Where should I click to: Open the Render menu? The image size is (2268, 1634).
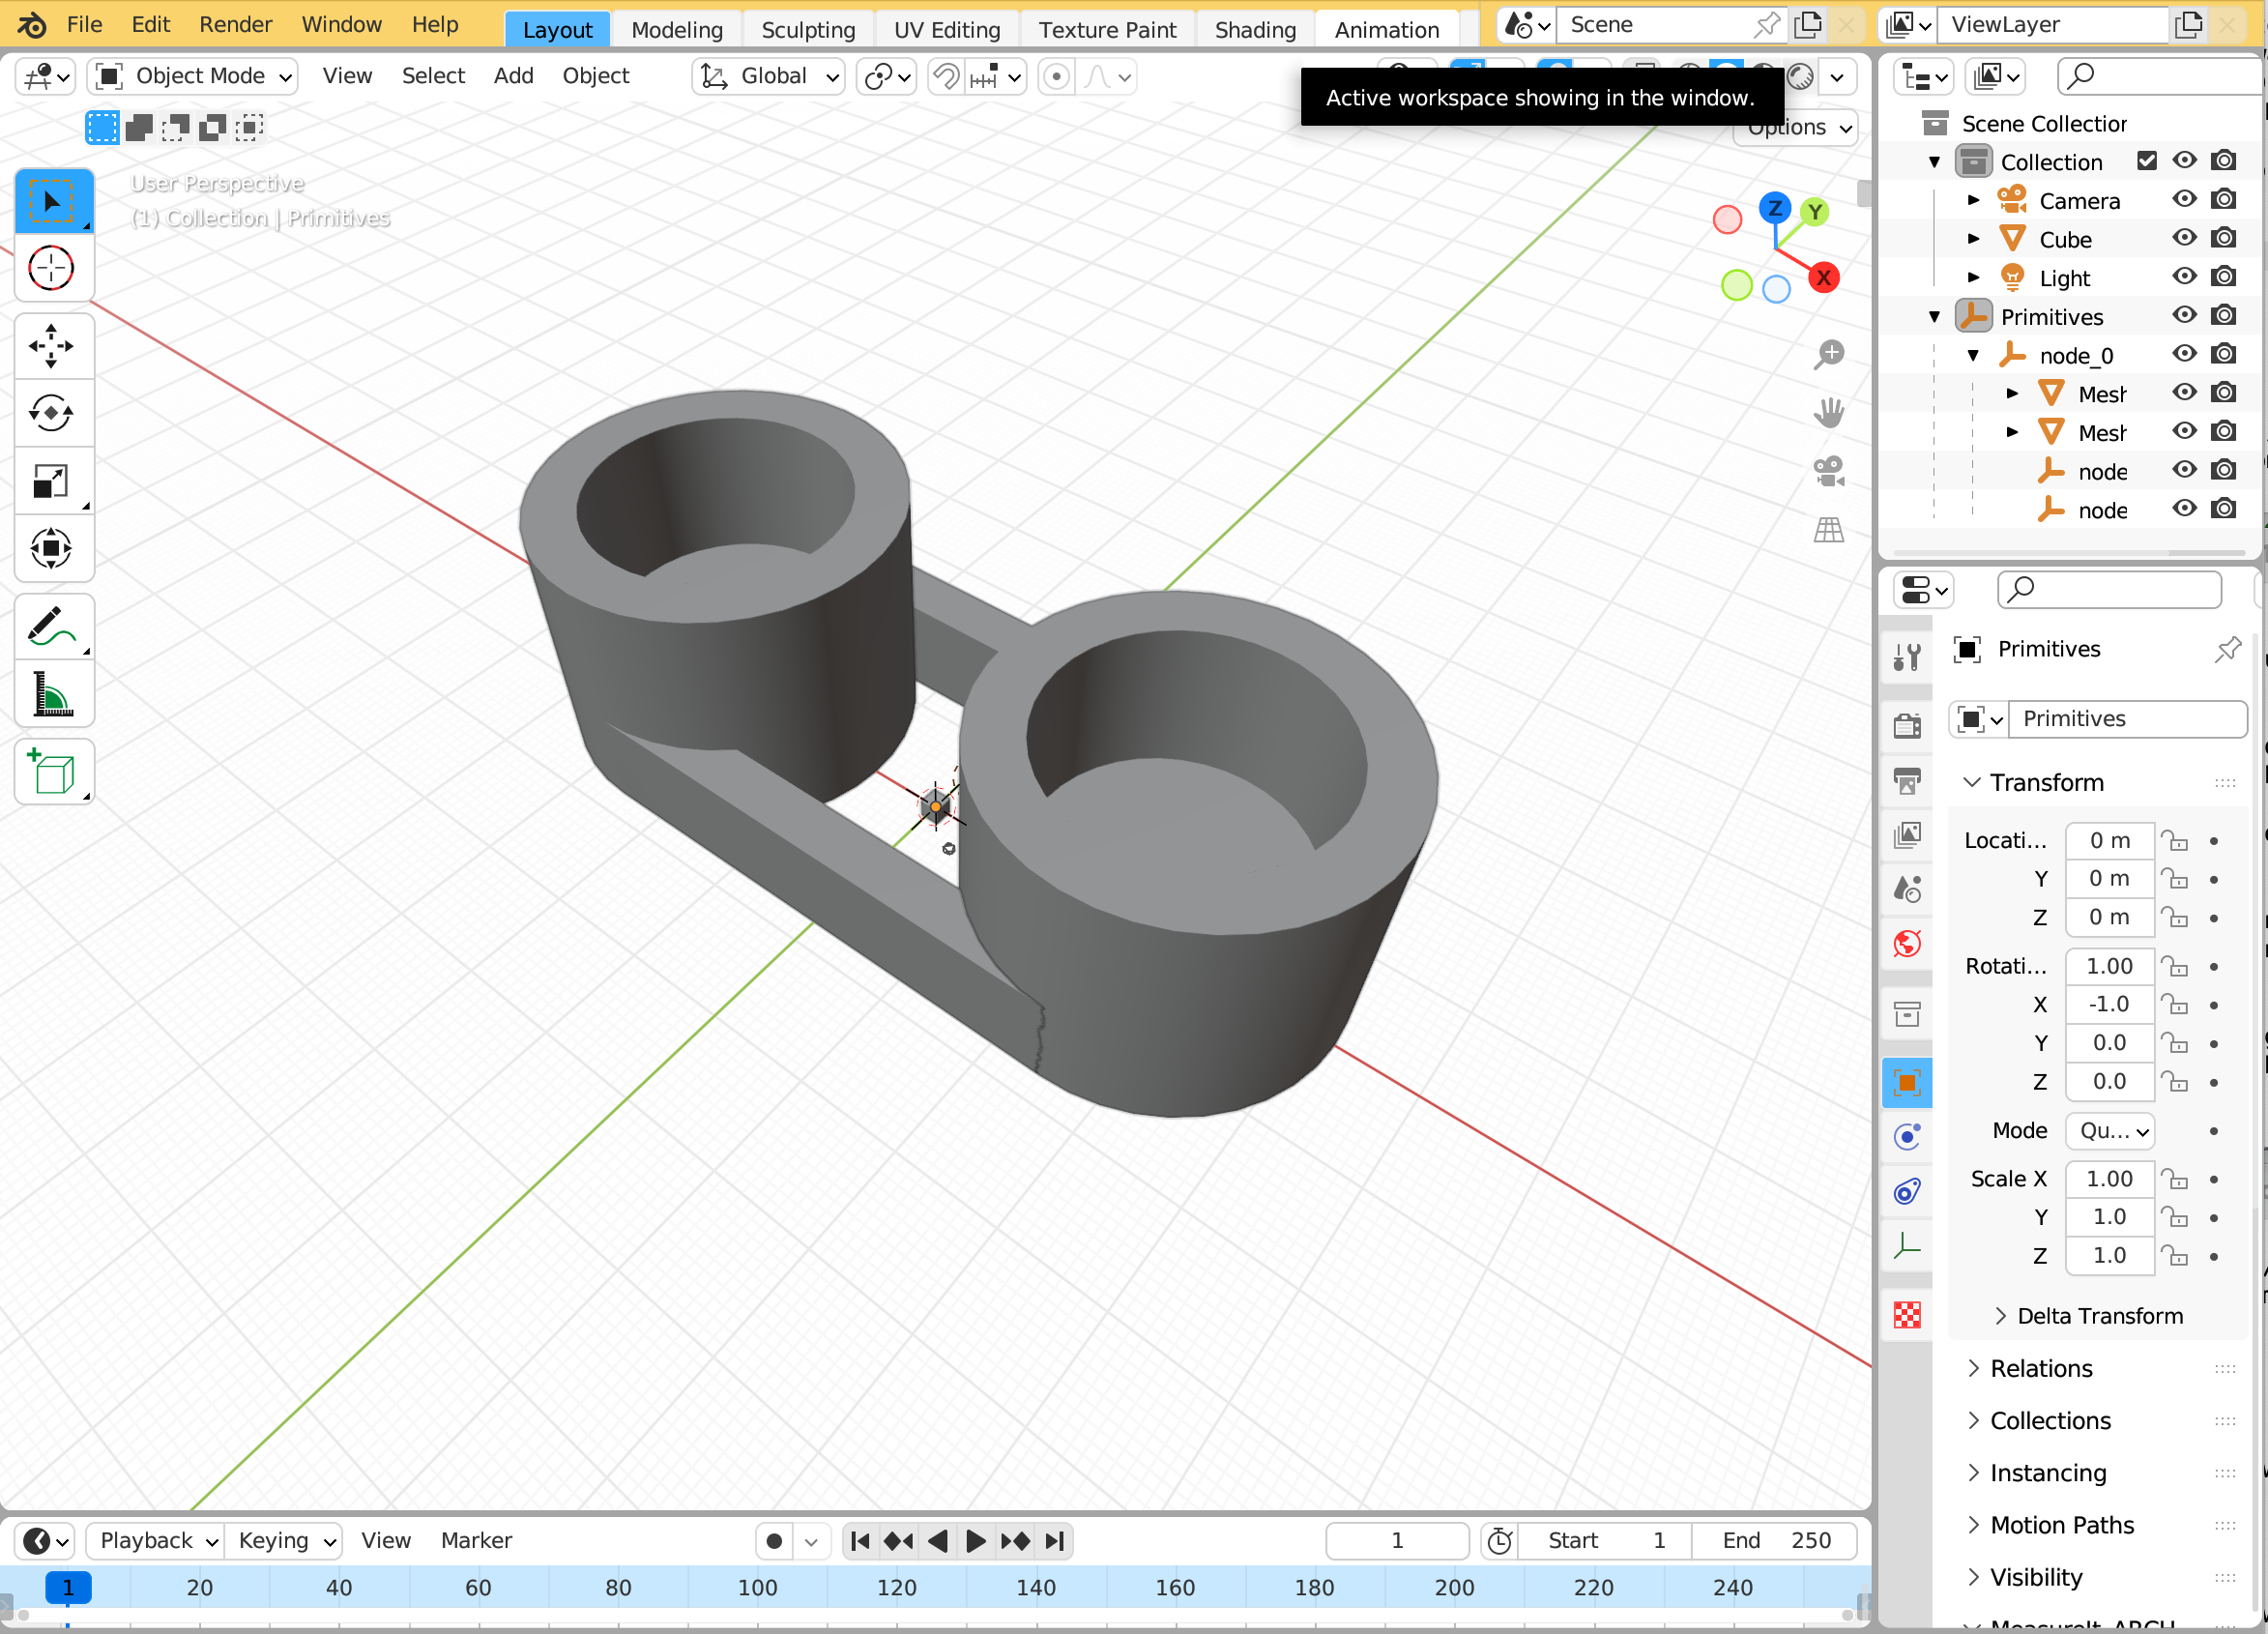[235, 24]
